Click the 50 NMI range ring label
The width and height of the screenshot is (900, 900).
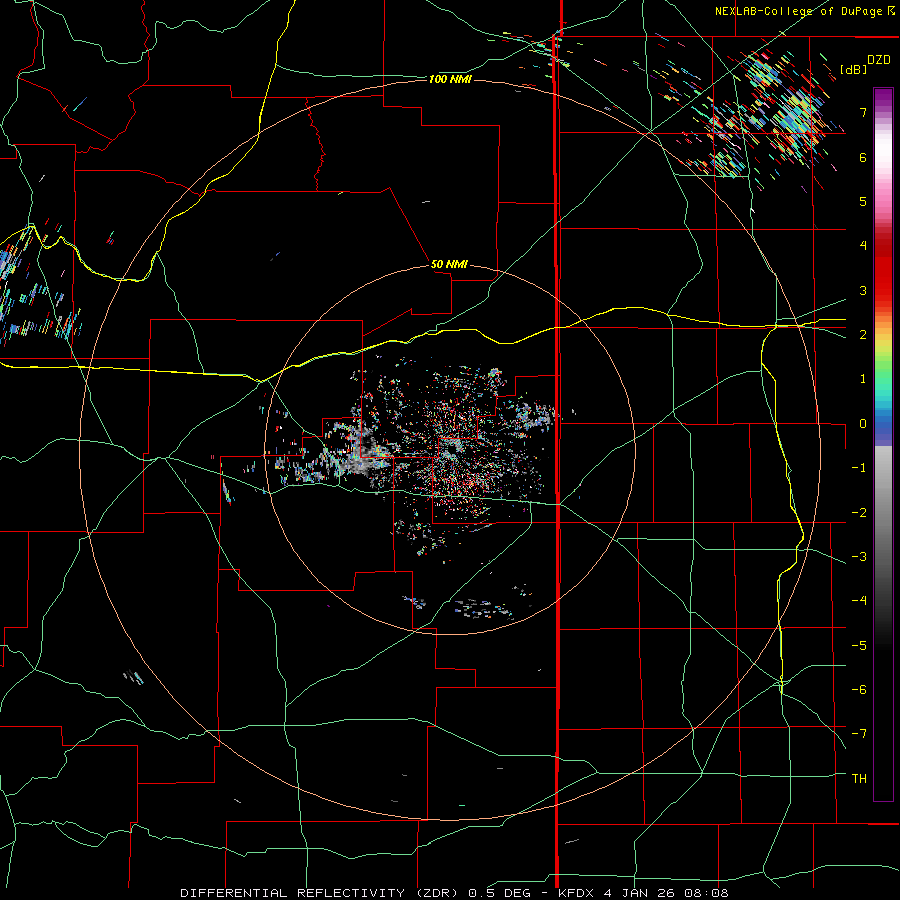449,265
